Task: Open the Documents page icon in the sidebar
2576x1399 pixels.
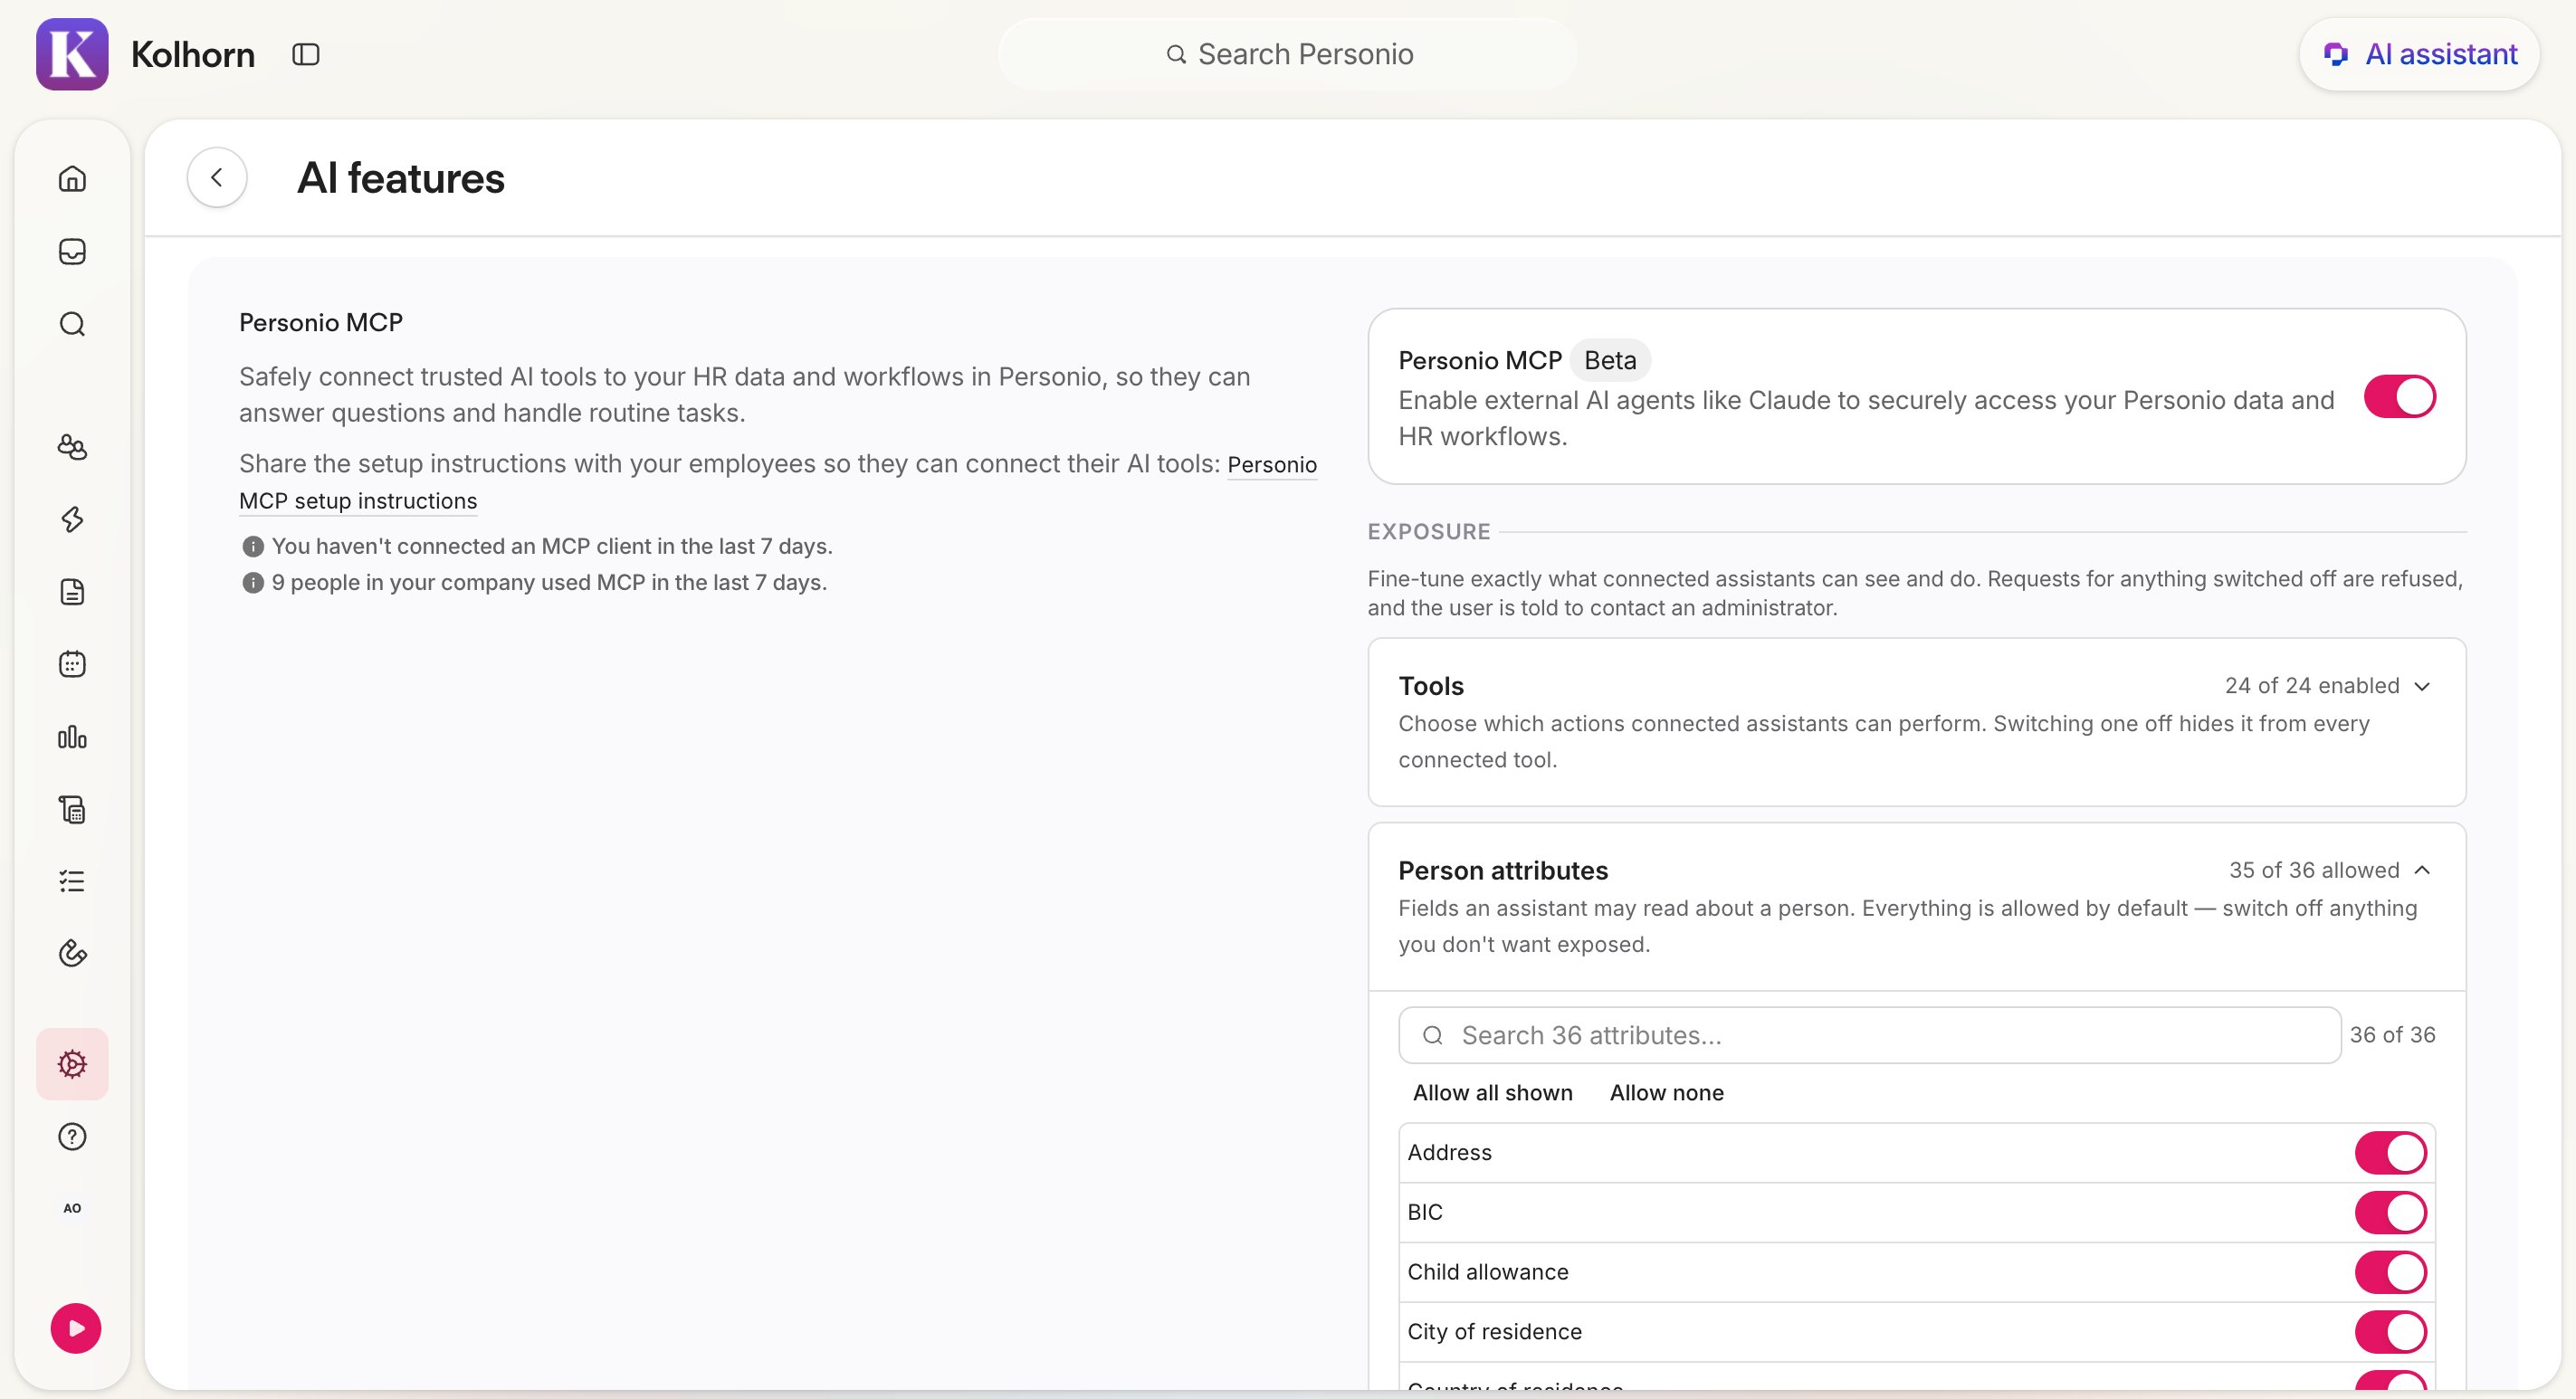Action: click(x=72, y=592)
